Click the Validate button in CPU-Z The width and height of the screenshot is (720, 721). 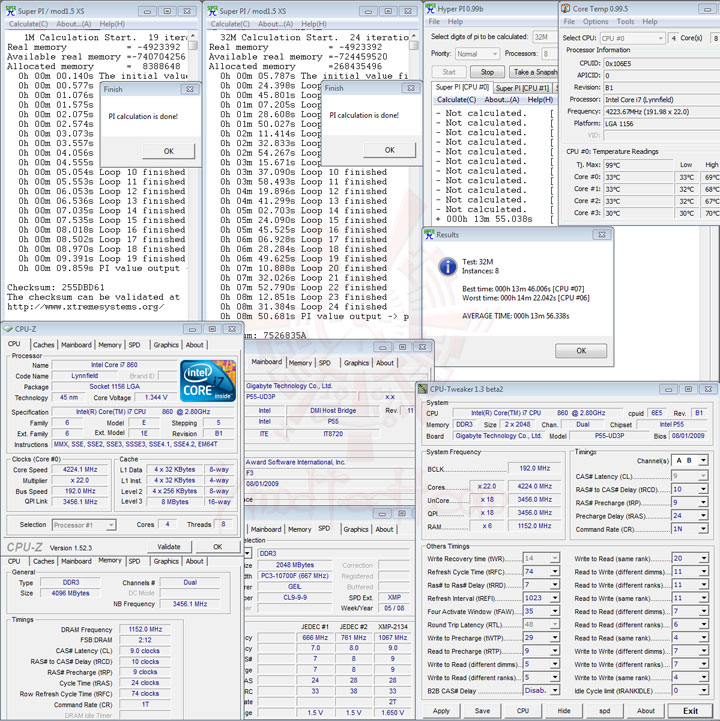tap(169, 547)
